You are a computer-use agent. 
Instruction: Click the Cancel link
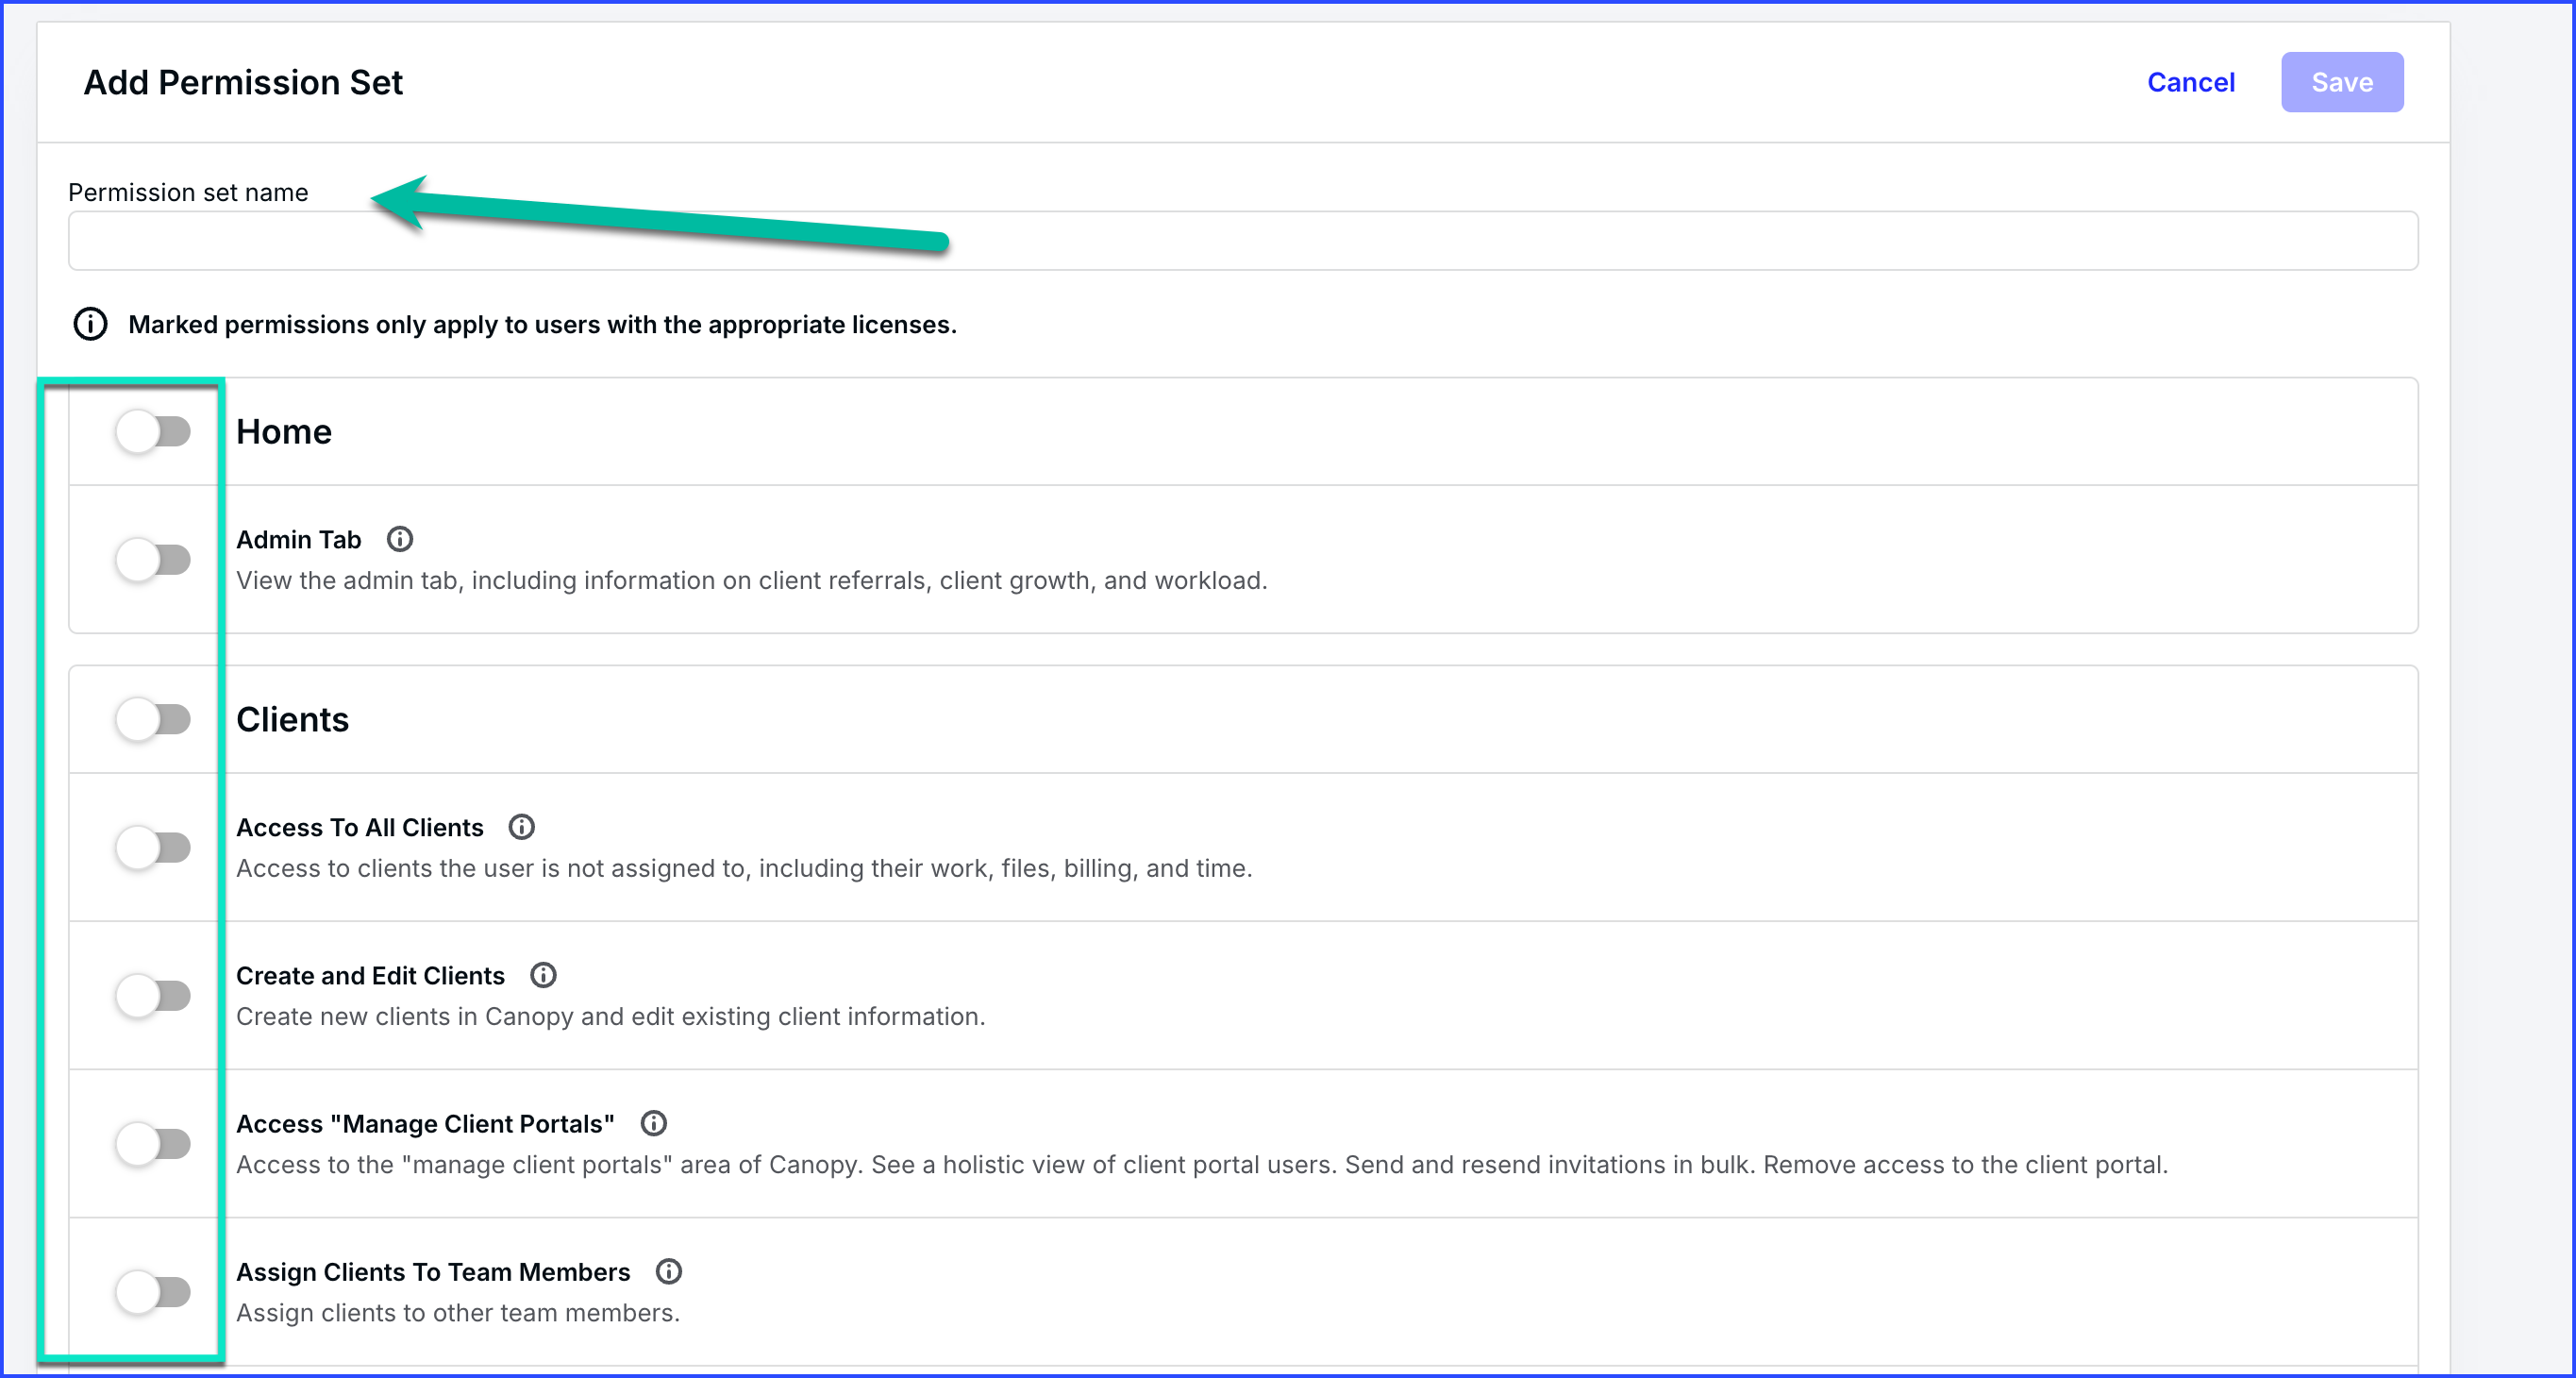pos(2190,82)
